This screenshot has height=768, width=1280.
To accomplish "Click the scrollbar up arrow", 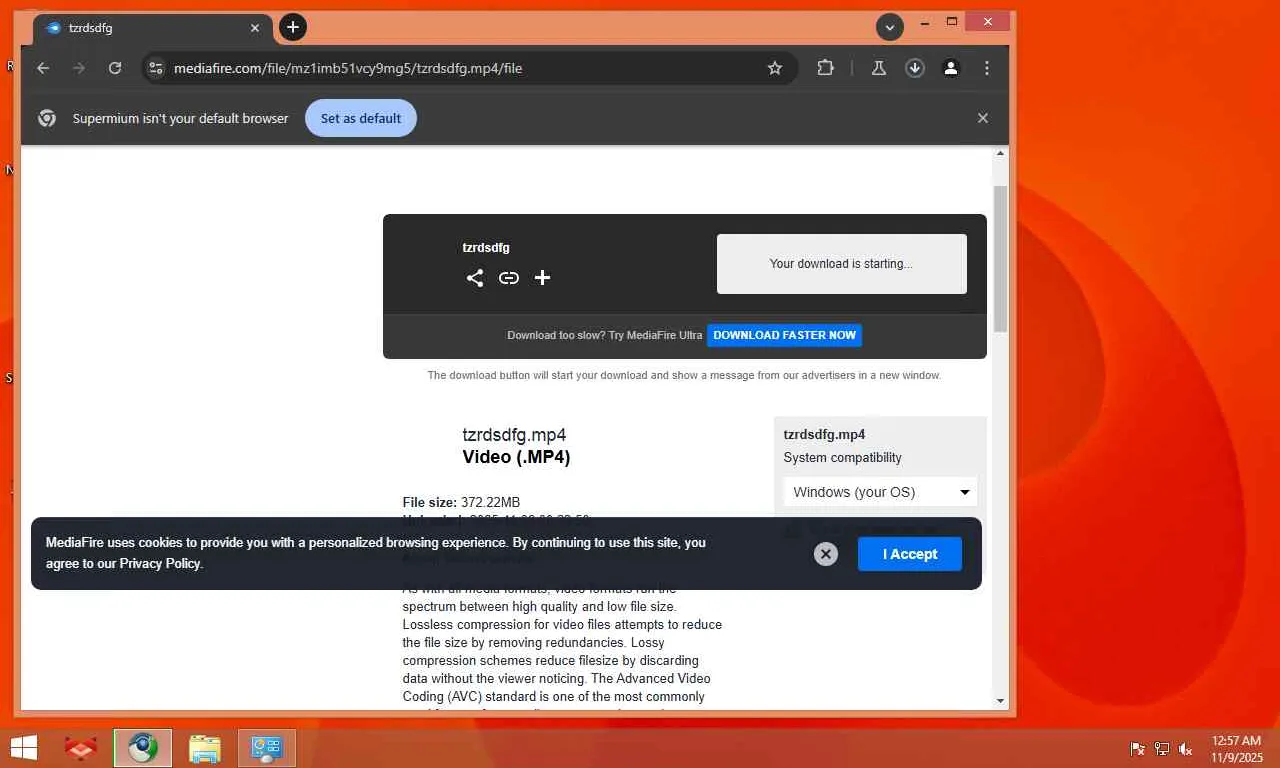I will pos(1001,154).
